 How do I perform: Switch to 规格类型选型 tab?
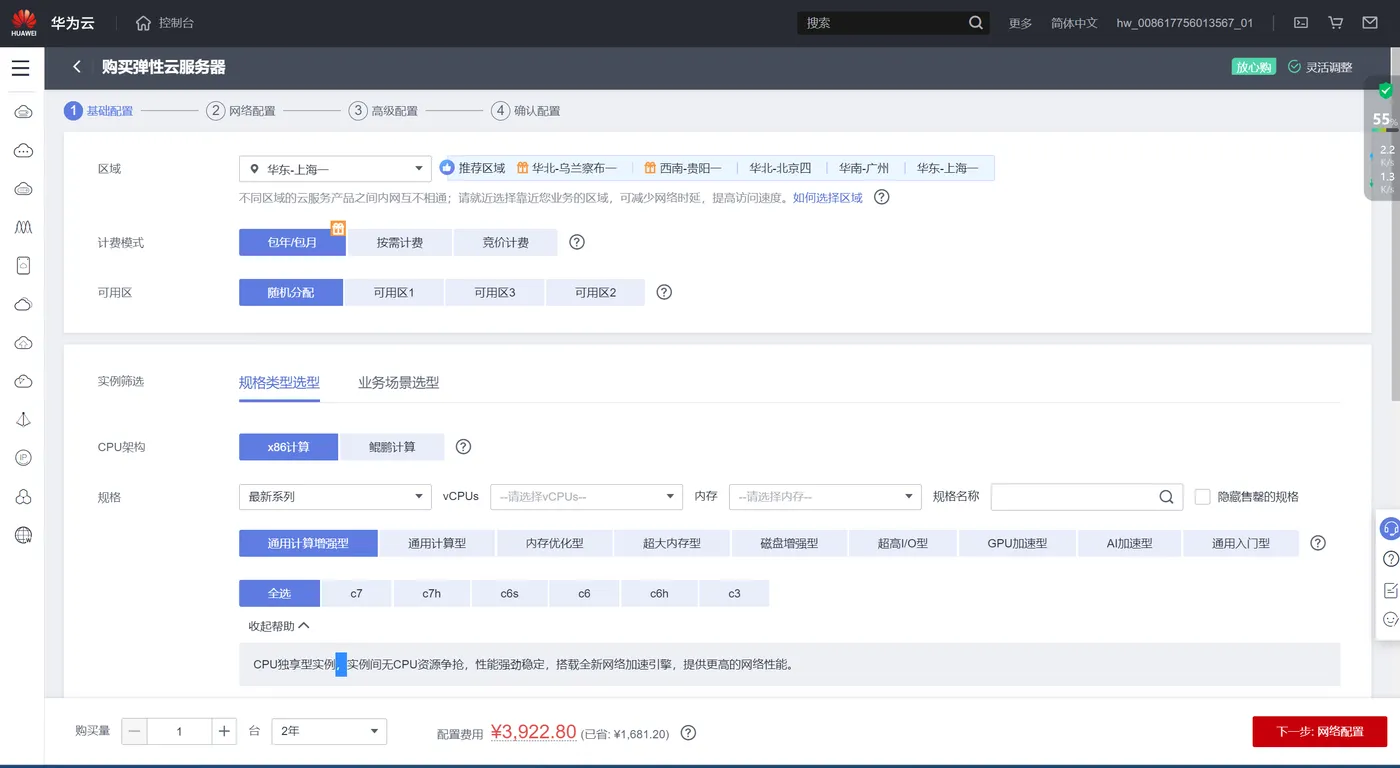279,382
